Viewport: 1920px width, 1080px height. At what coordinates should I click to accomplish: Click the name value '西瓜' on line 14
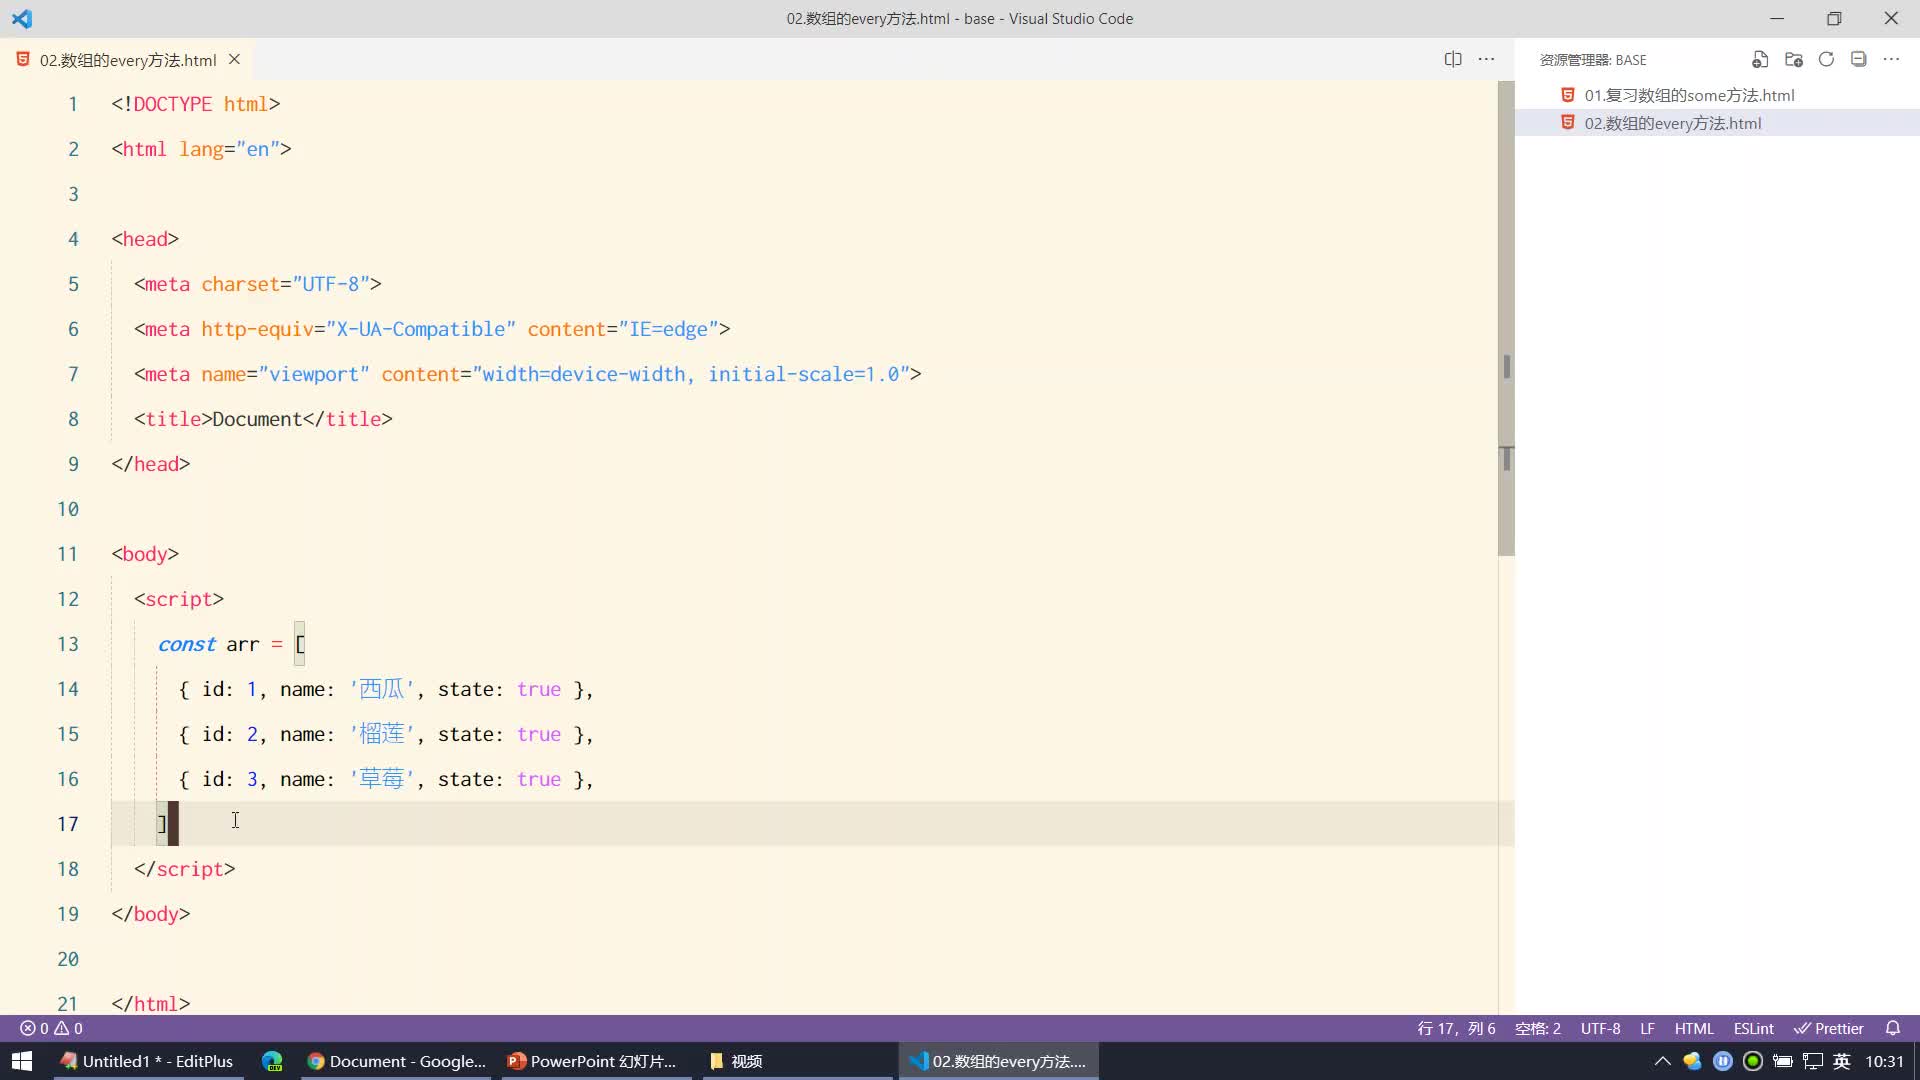pyautogui.click(x=382, y=689)
